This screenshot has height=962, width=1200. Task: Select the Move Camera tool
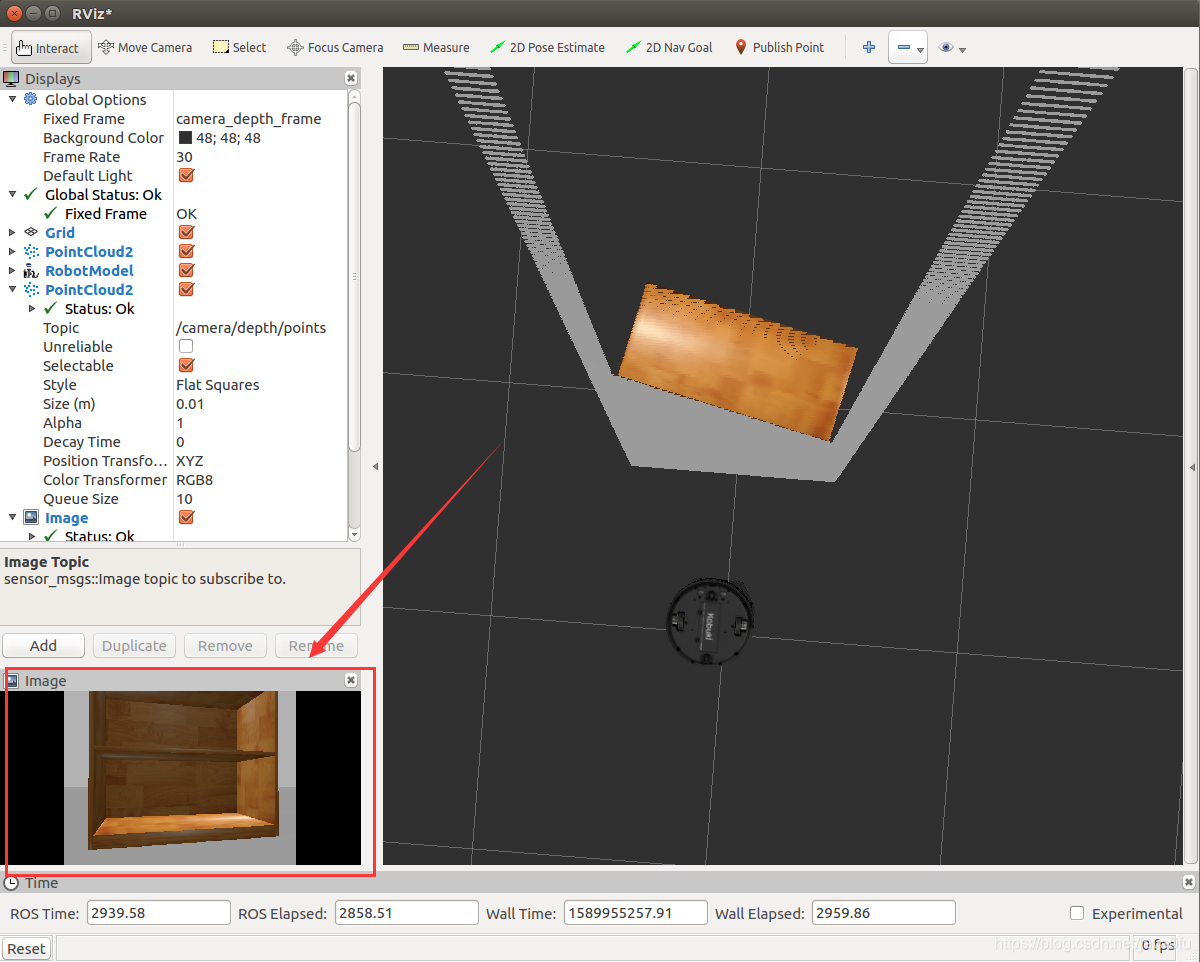click(x=145, y=47)
